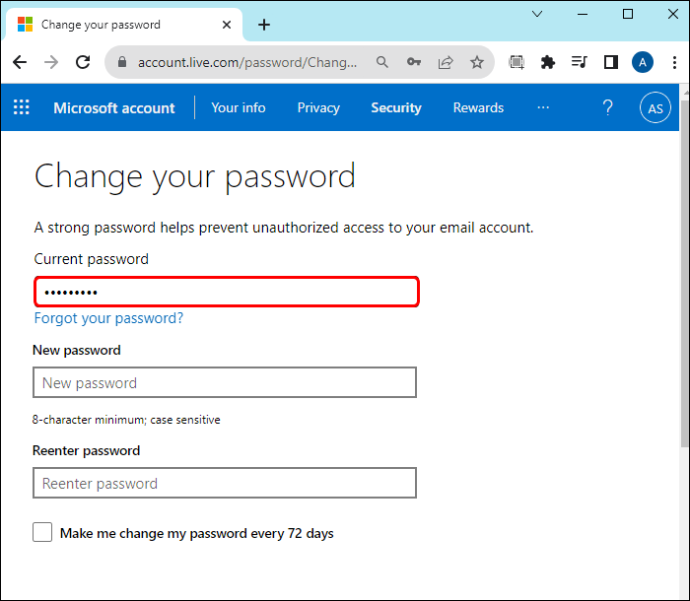The height and width of the screenshot is (601, 690).
Task: Select the Change your password browser tab
Action: click(x=123, y=25)
